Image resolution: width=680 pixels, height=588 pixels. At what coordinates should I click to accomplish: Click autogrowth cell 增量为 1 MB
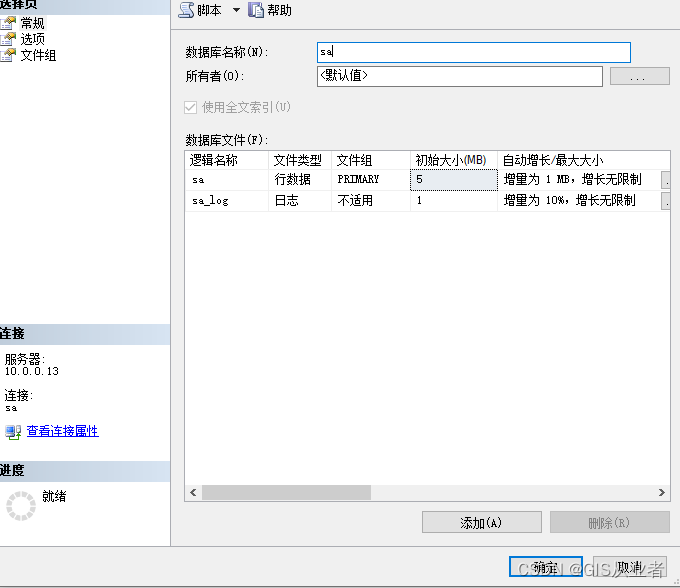pos(579,180)
